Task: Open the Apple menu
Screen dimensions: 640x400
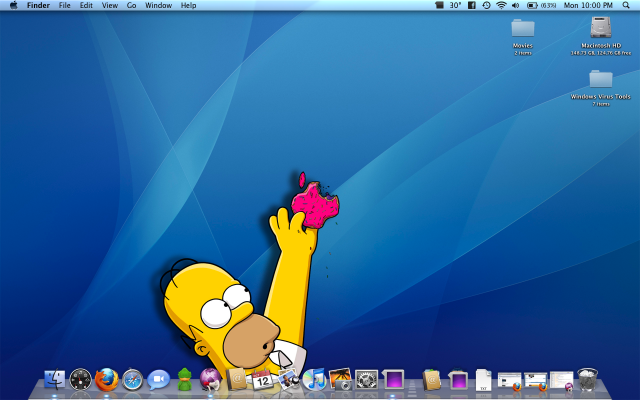Action: point(13,5)
